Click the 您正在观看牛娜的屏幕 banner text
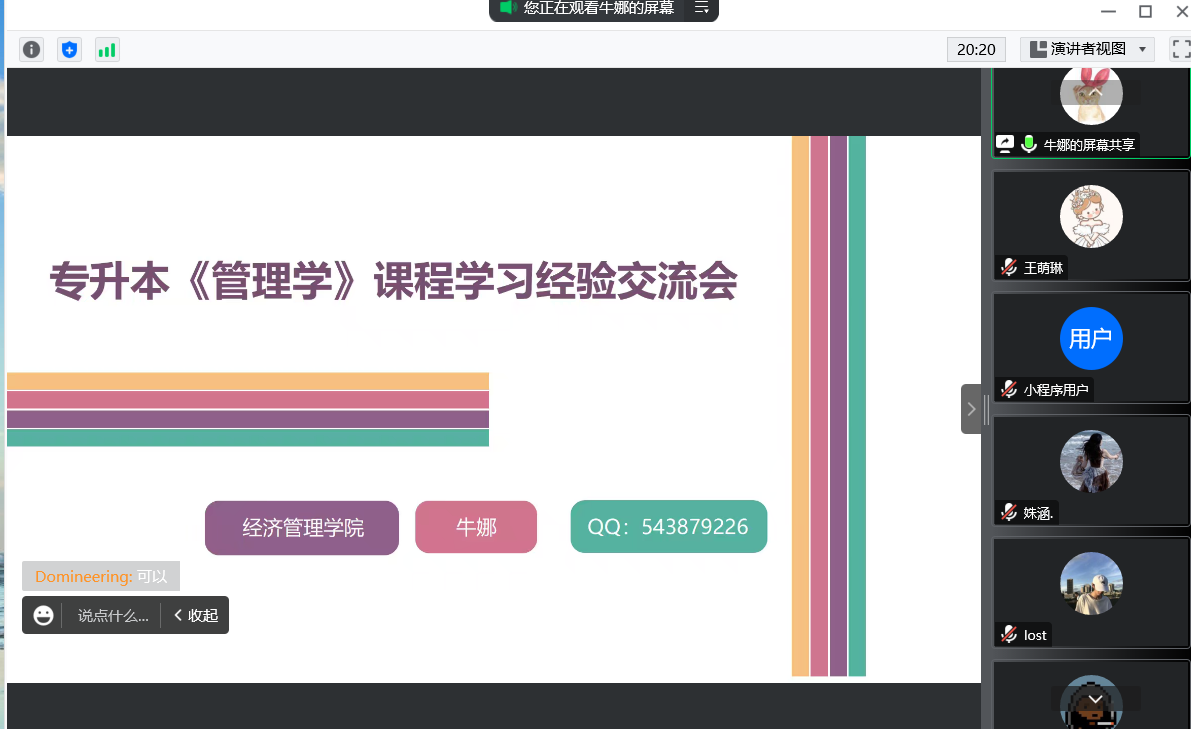The width and height of the screenshot is (1191, 729). coord(599,8)
